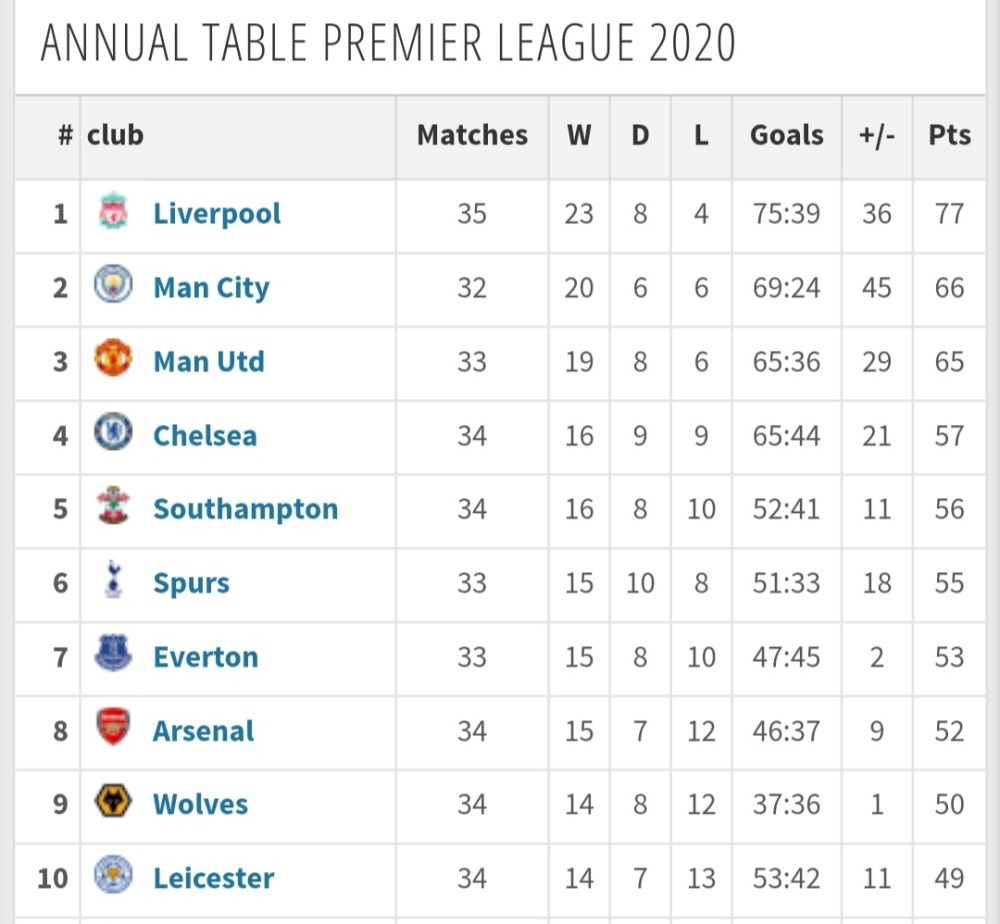Click the Annual Table Premier League 2020 heading

click(388, 43)
